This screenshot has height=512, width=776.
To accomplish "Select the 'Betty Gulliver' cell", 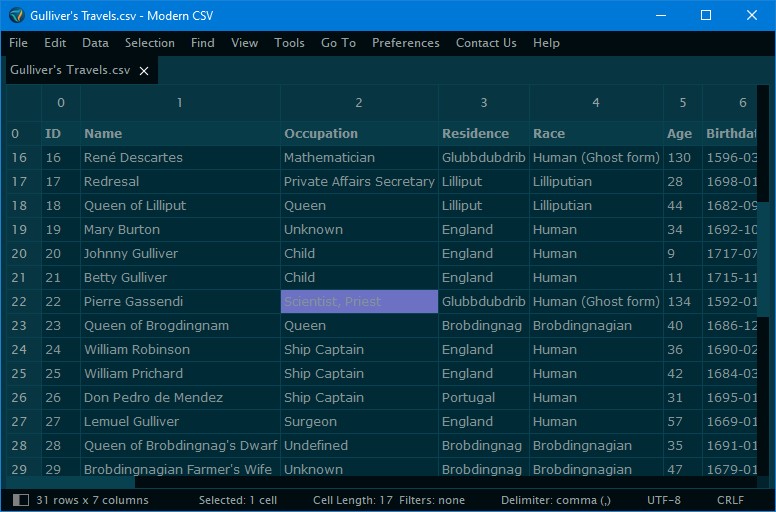I will (x=180, y=278).
